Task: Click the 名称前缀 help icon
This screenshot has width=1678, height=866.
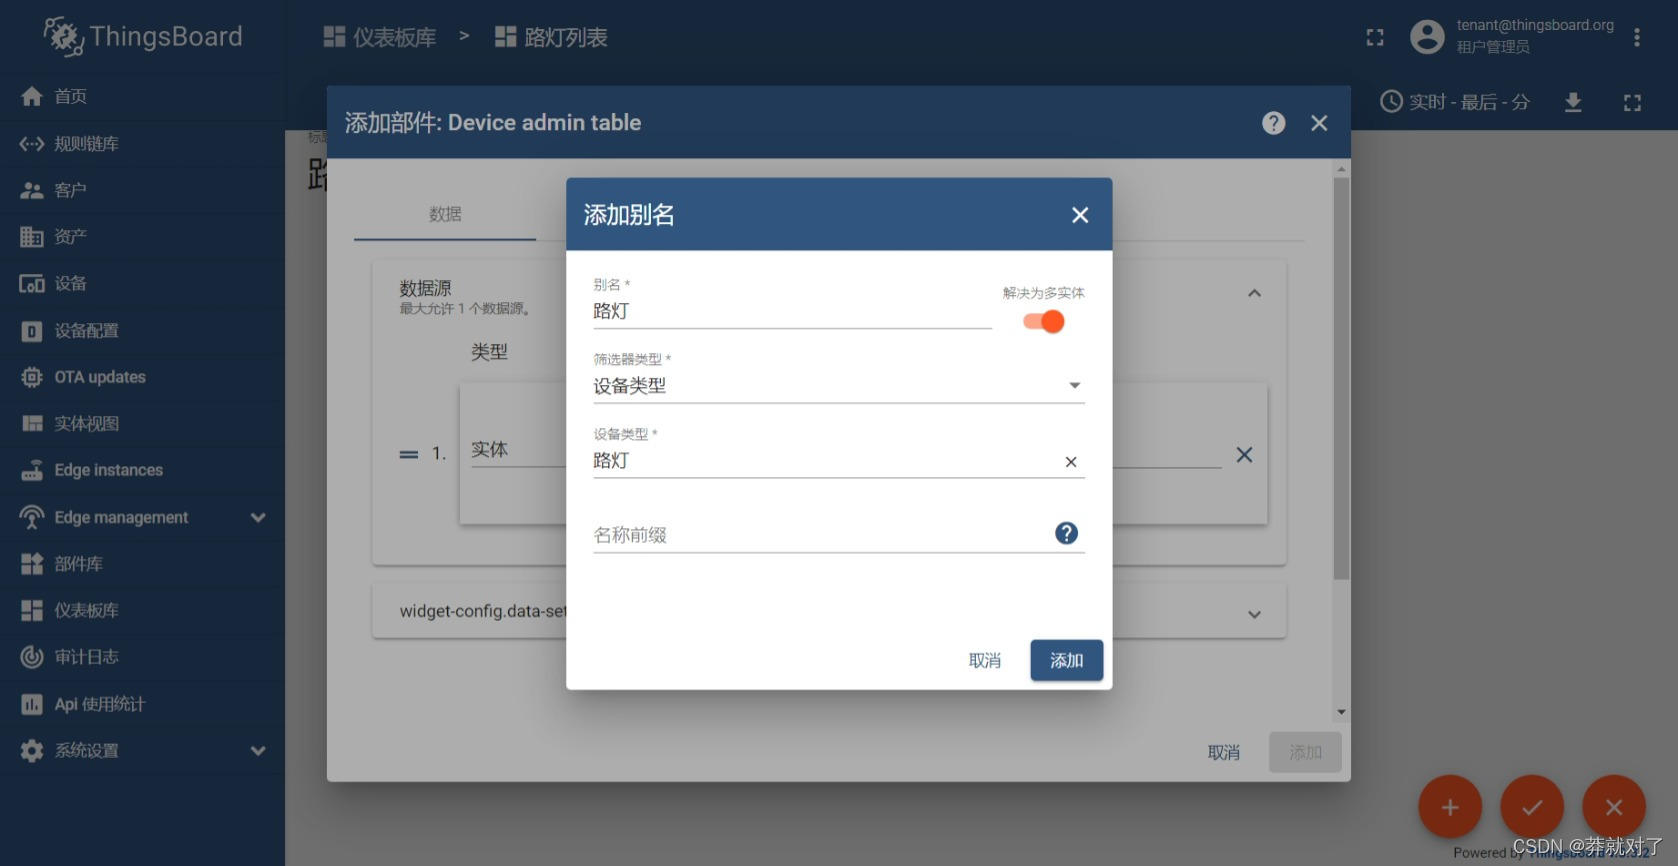Action: 1066,534
